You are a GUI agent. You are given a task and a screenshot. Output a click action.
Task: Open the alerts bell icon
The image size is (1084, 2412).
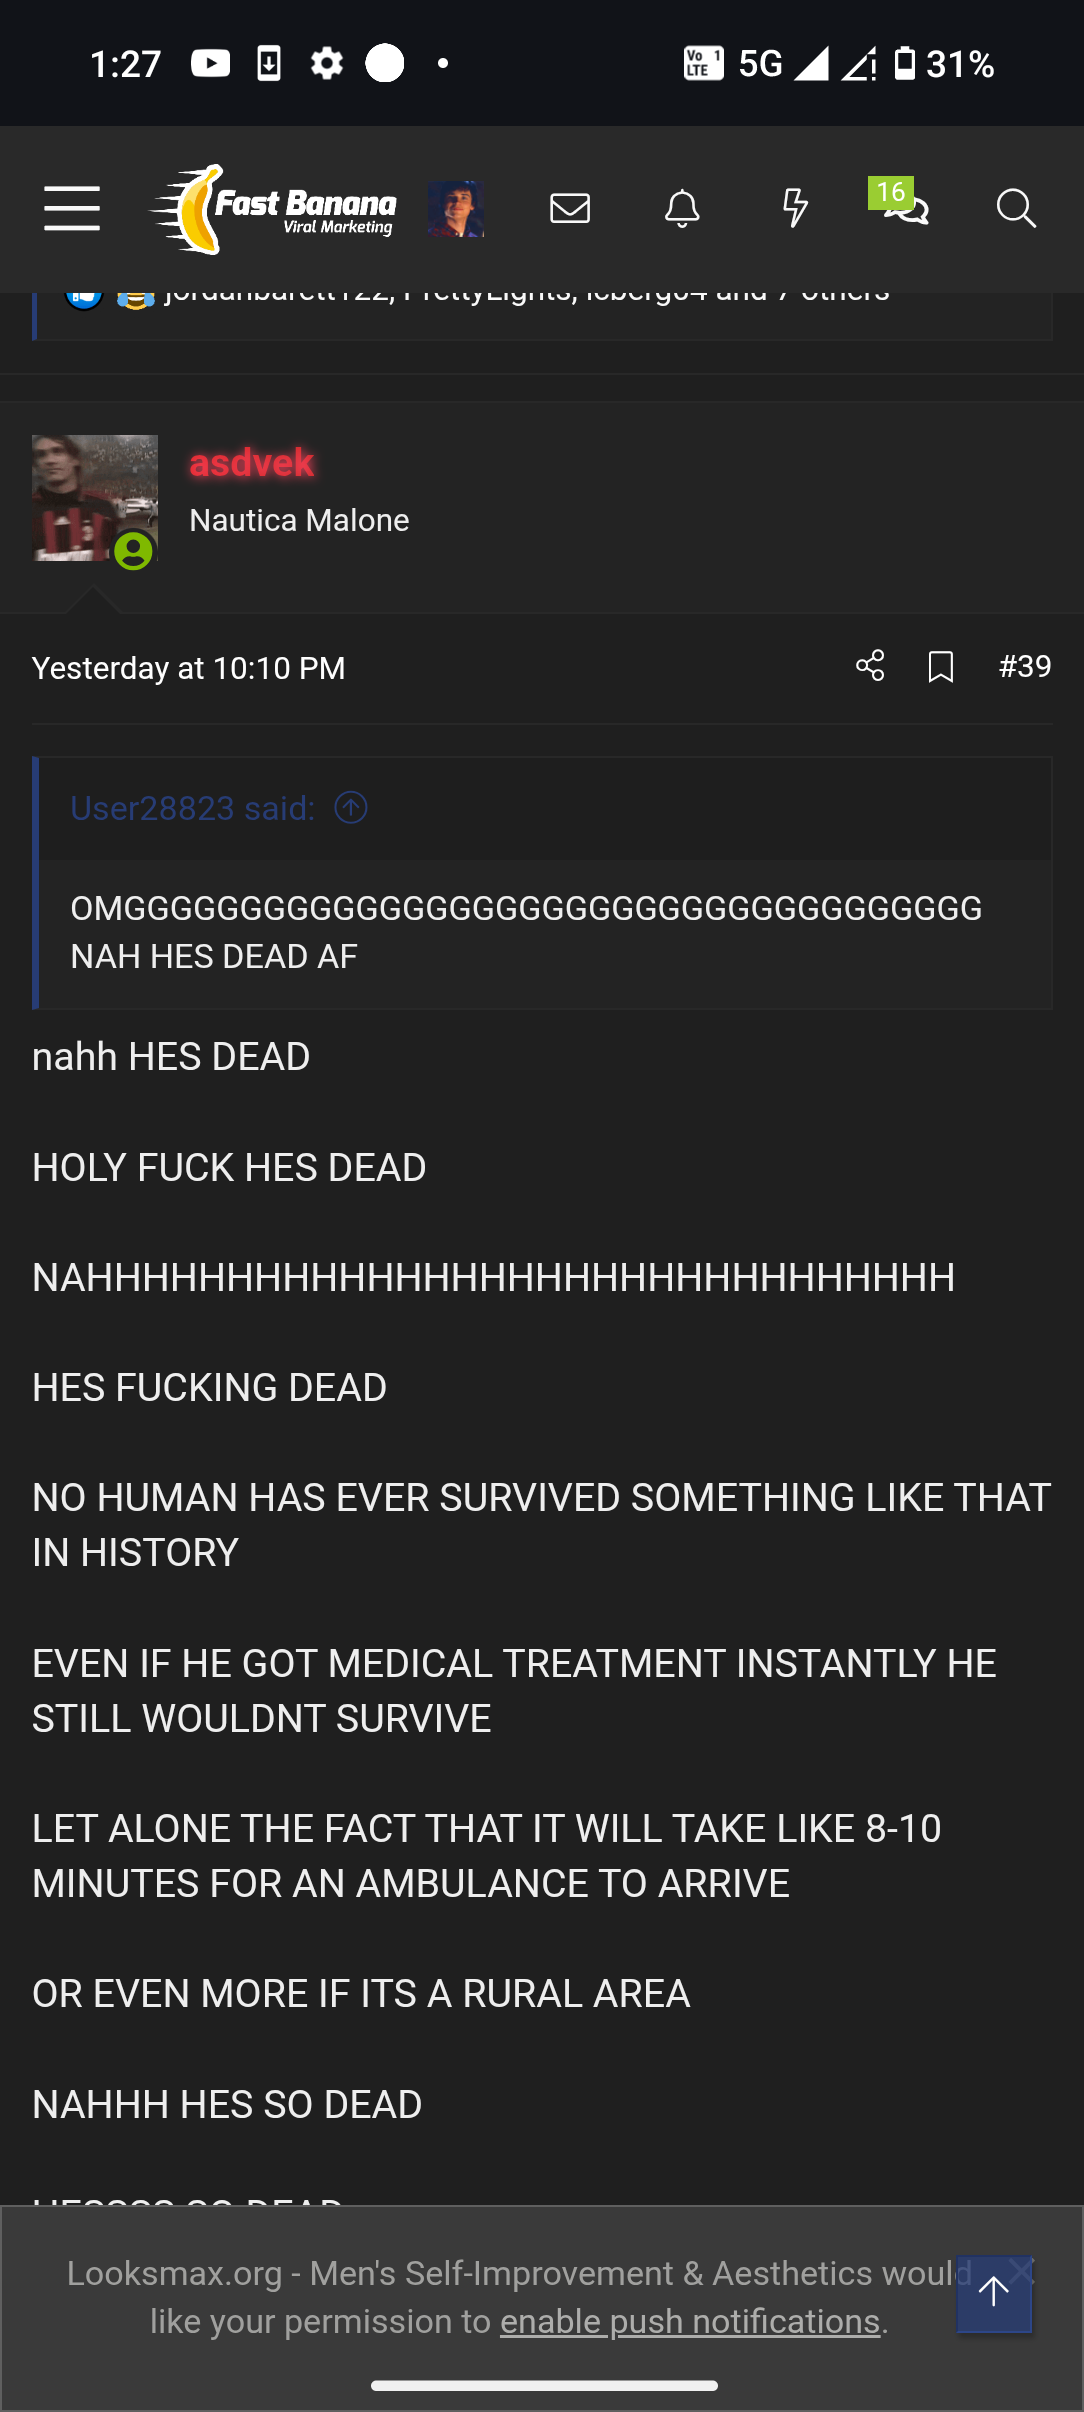[682, 208]
